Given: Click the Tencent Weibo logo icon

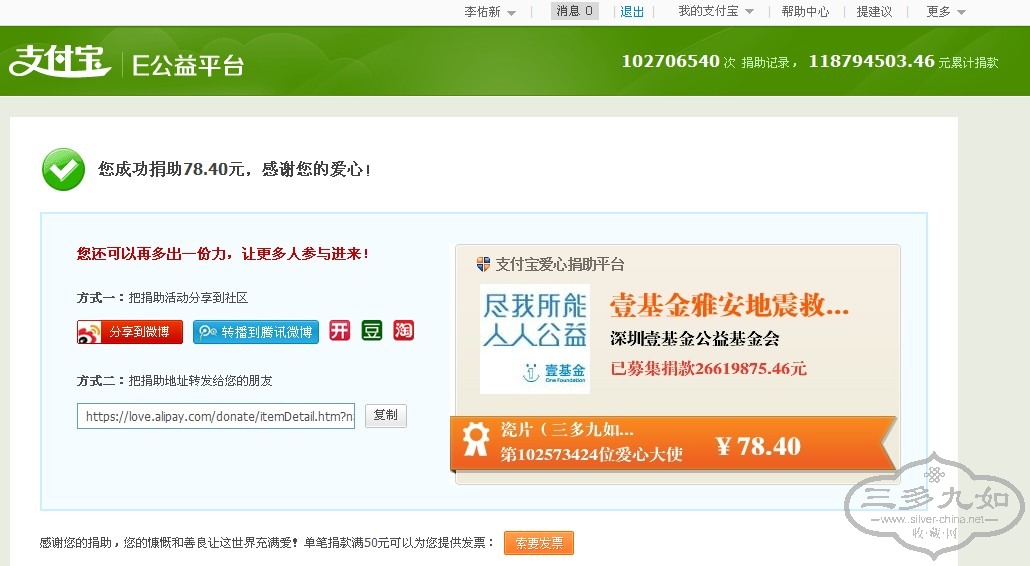Looking at the screenshot, I should [x=208, y=332].
